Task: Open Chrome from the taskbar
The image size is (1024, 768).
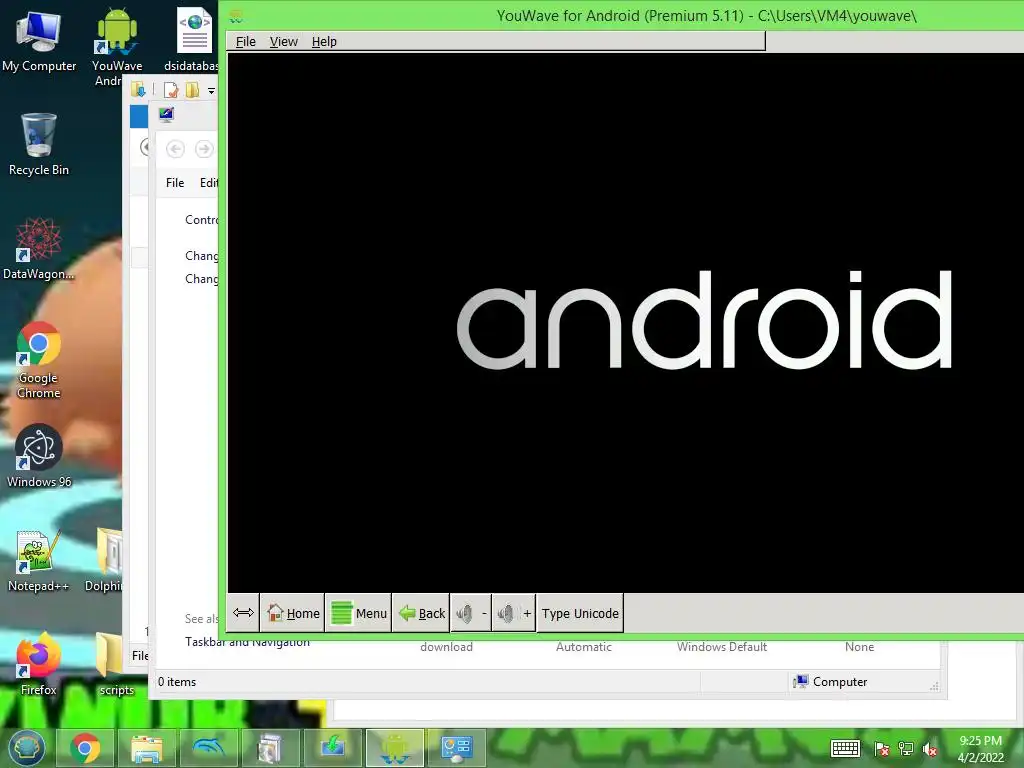Action: click(85, 748)
